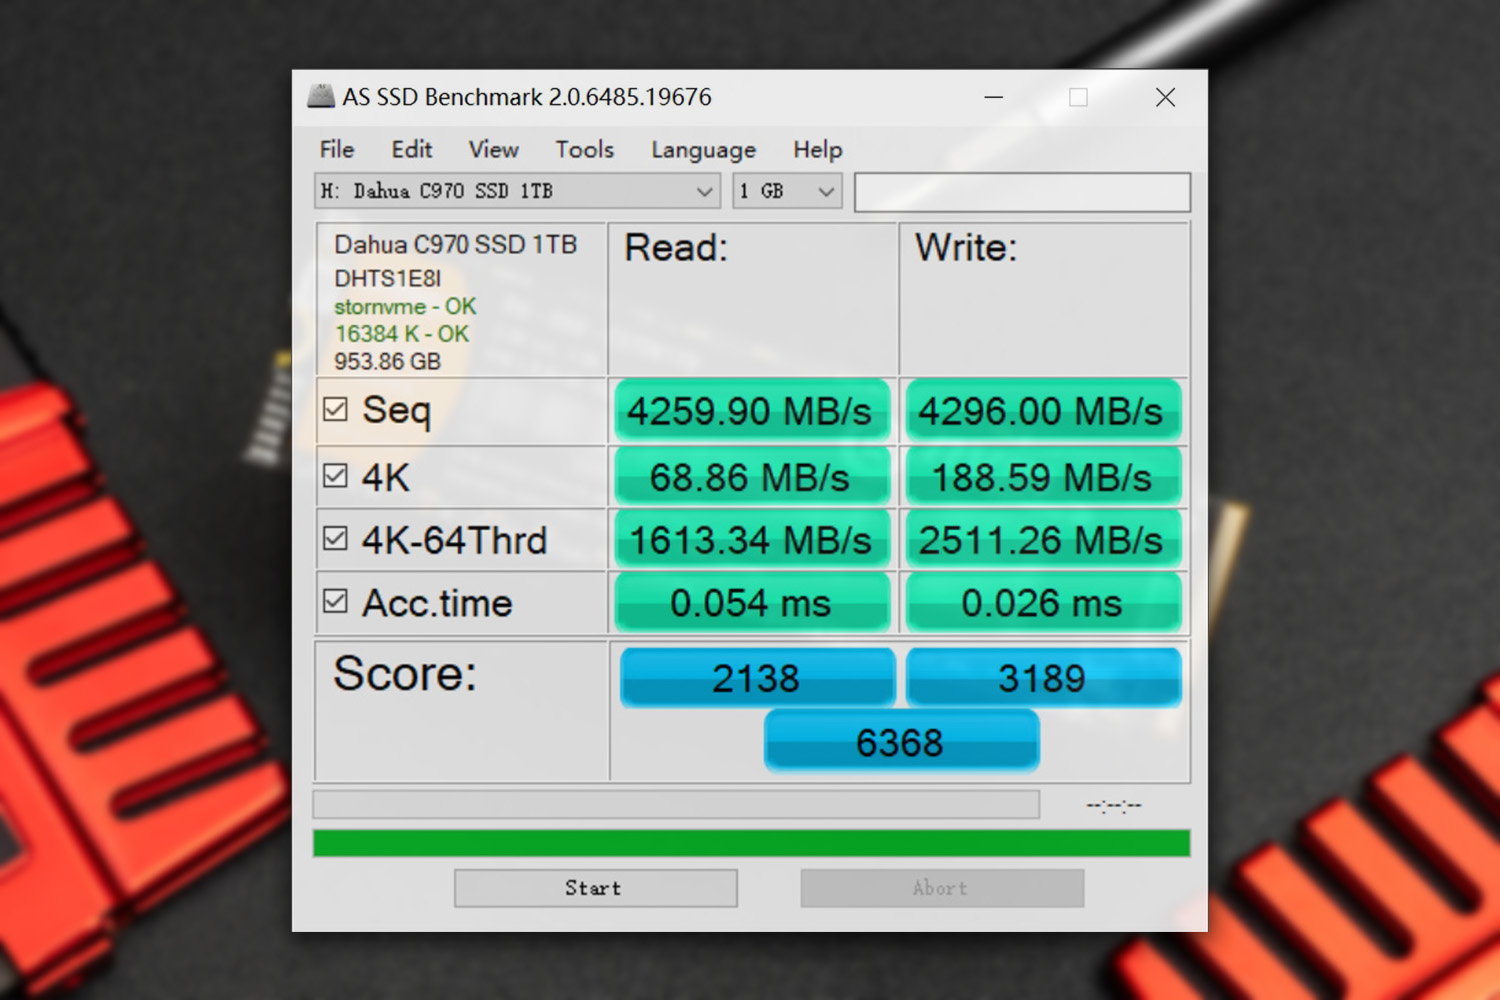This screenshot has height=1000, width=1500.
Task: Click the empty text field beside the dropdowns
Action: click(1022, 191)
